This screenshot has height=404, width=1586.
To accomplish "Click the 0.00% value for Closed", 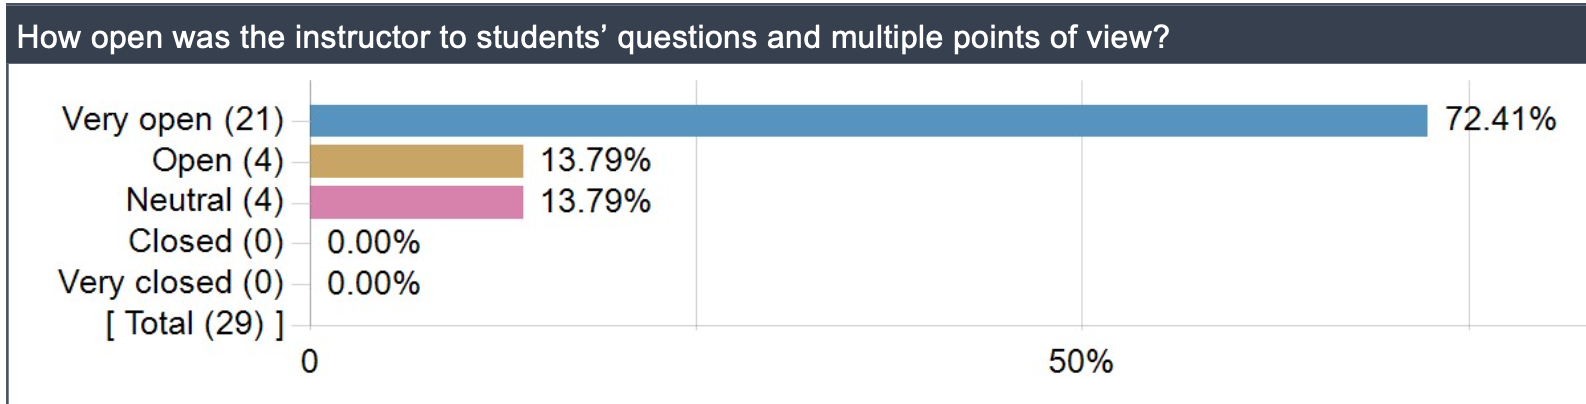I will click(x=373, y=243).
